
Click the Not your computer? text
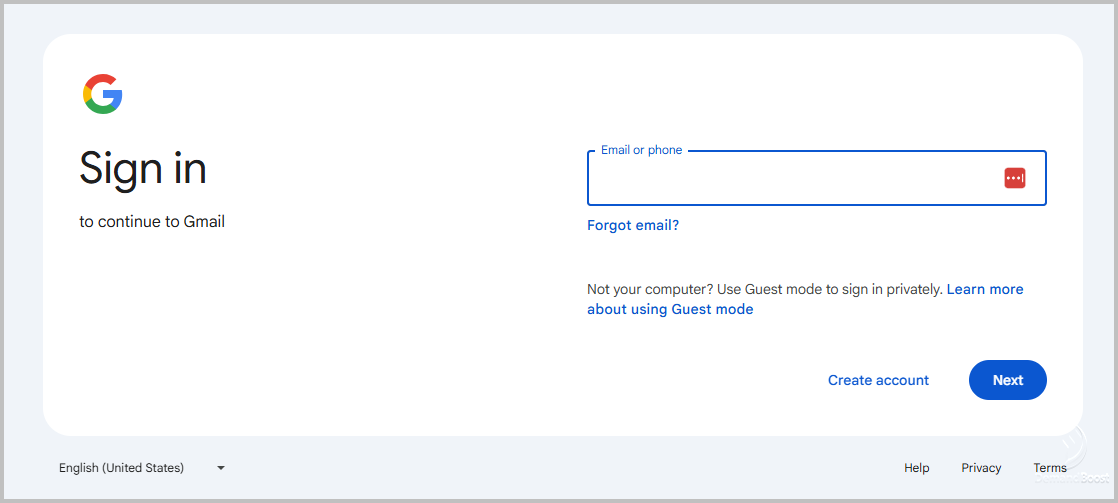click(649, 289)
